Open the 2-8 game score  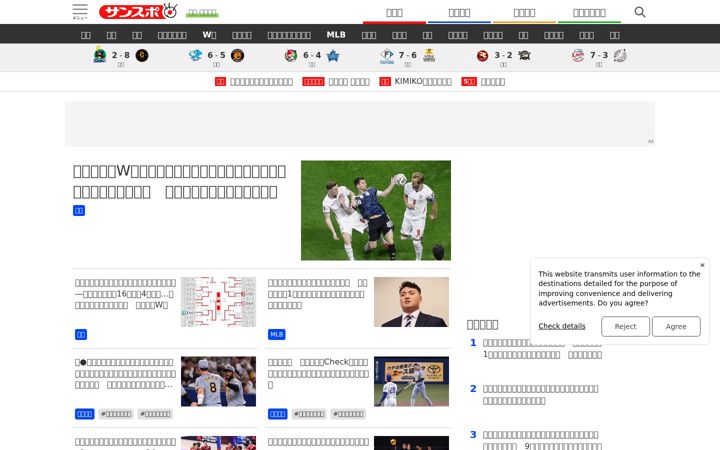[121, 55]
